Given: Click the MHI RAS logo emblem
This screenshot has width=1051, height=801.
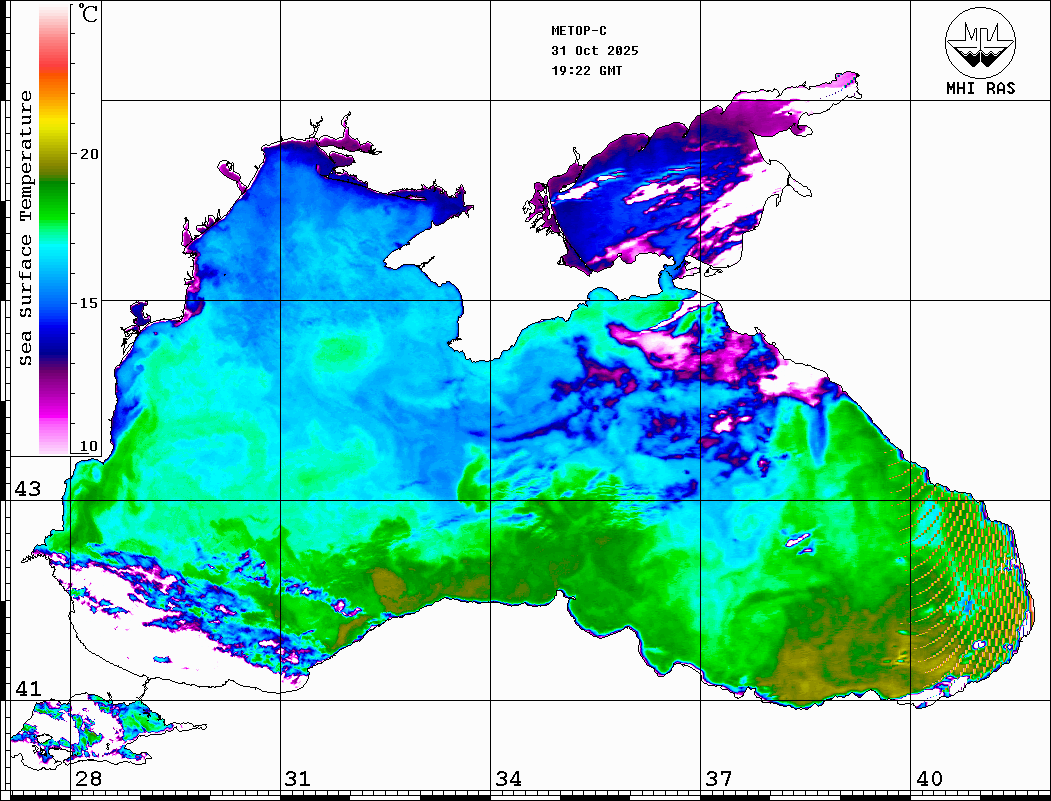Looking at the screenshot, I should click(x=980, y=41).
